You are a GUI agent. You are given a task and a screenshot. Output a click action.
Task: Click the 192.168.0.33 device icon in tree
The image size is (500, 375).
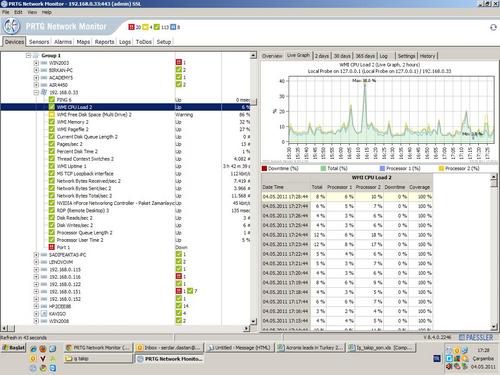(44, 92)
